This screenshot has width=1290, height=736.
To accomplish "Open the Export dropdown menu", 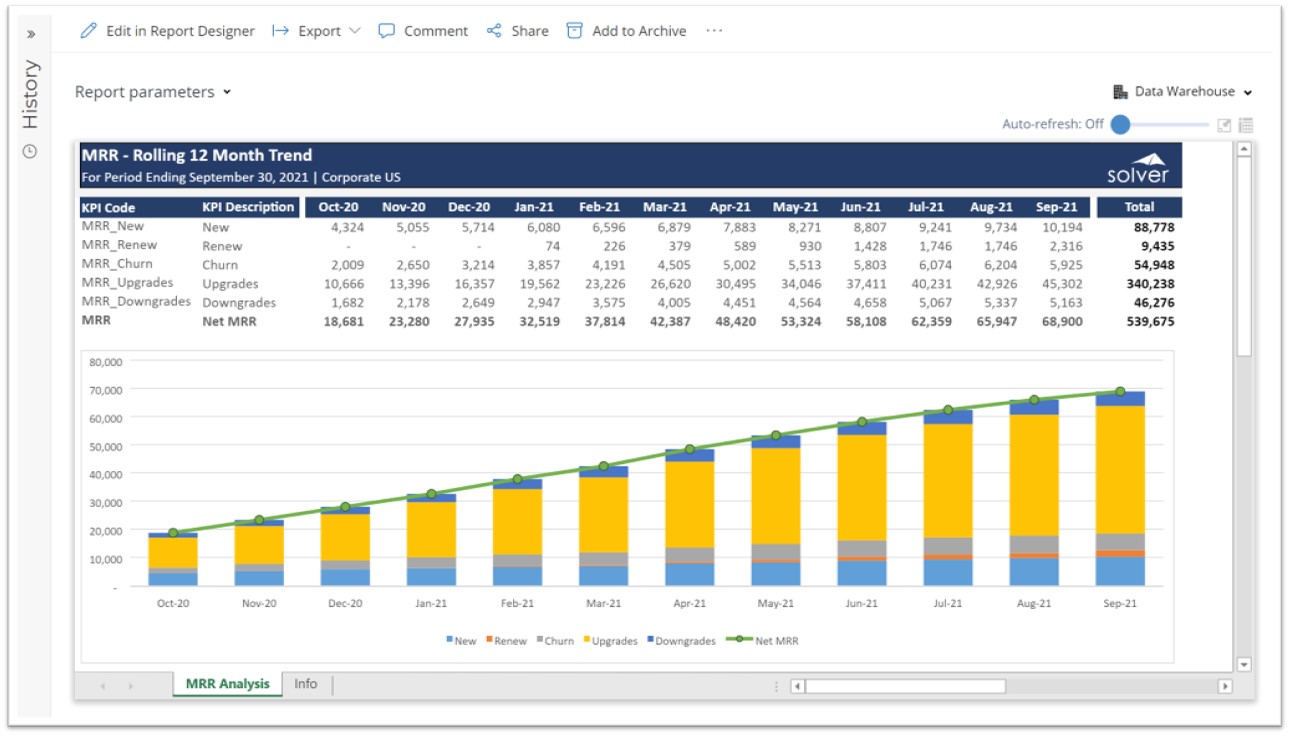I will click(319, 31).
